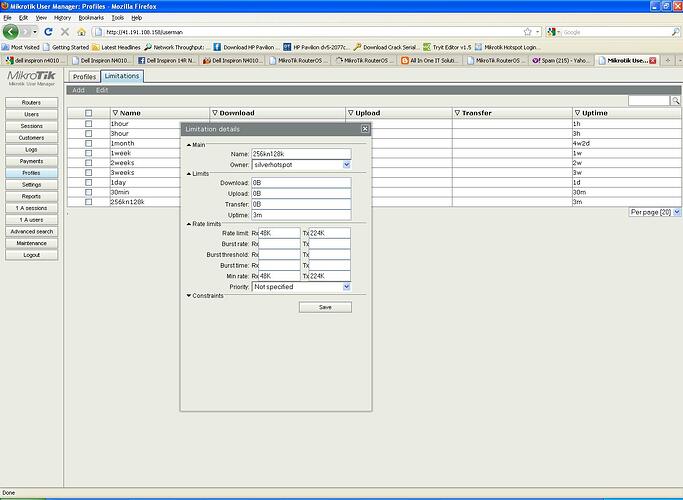Viewport: 683px width, 500px height.
Task: Switch to the Profiles tab
Action: (x=84, y=76)
